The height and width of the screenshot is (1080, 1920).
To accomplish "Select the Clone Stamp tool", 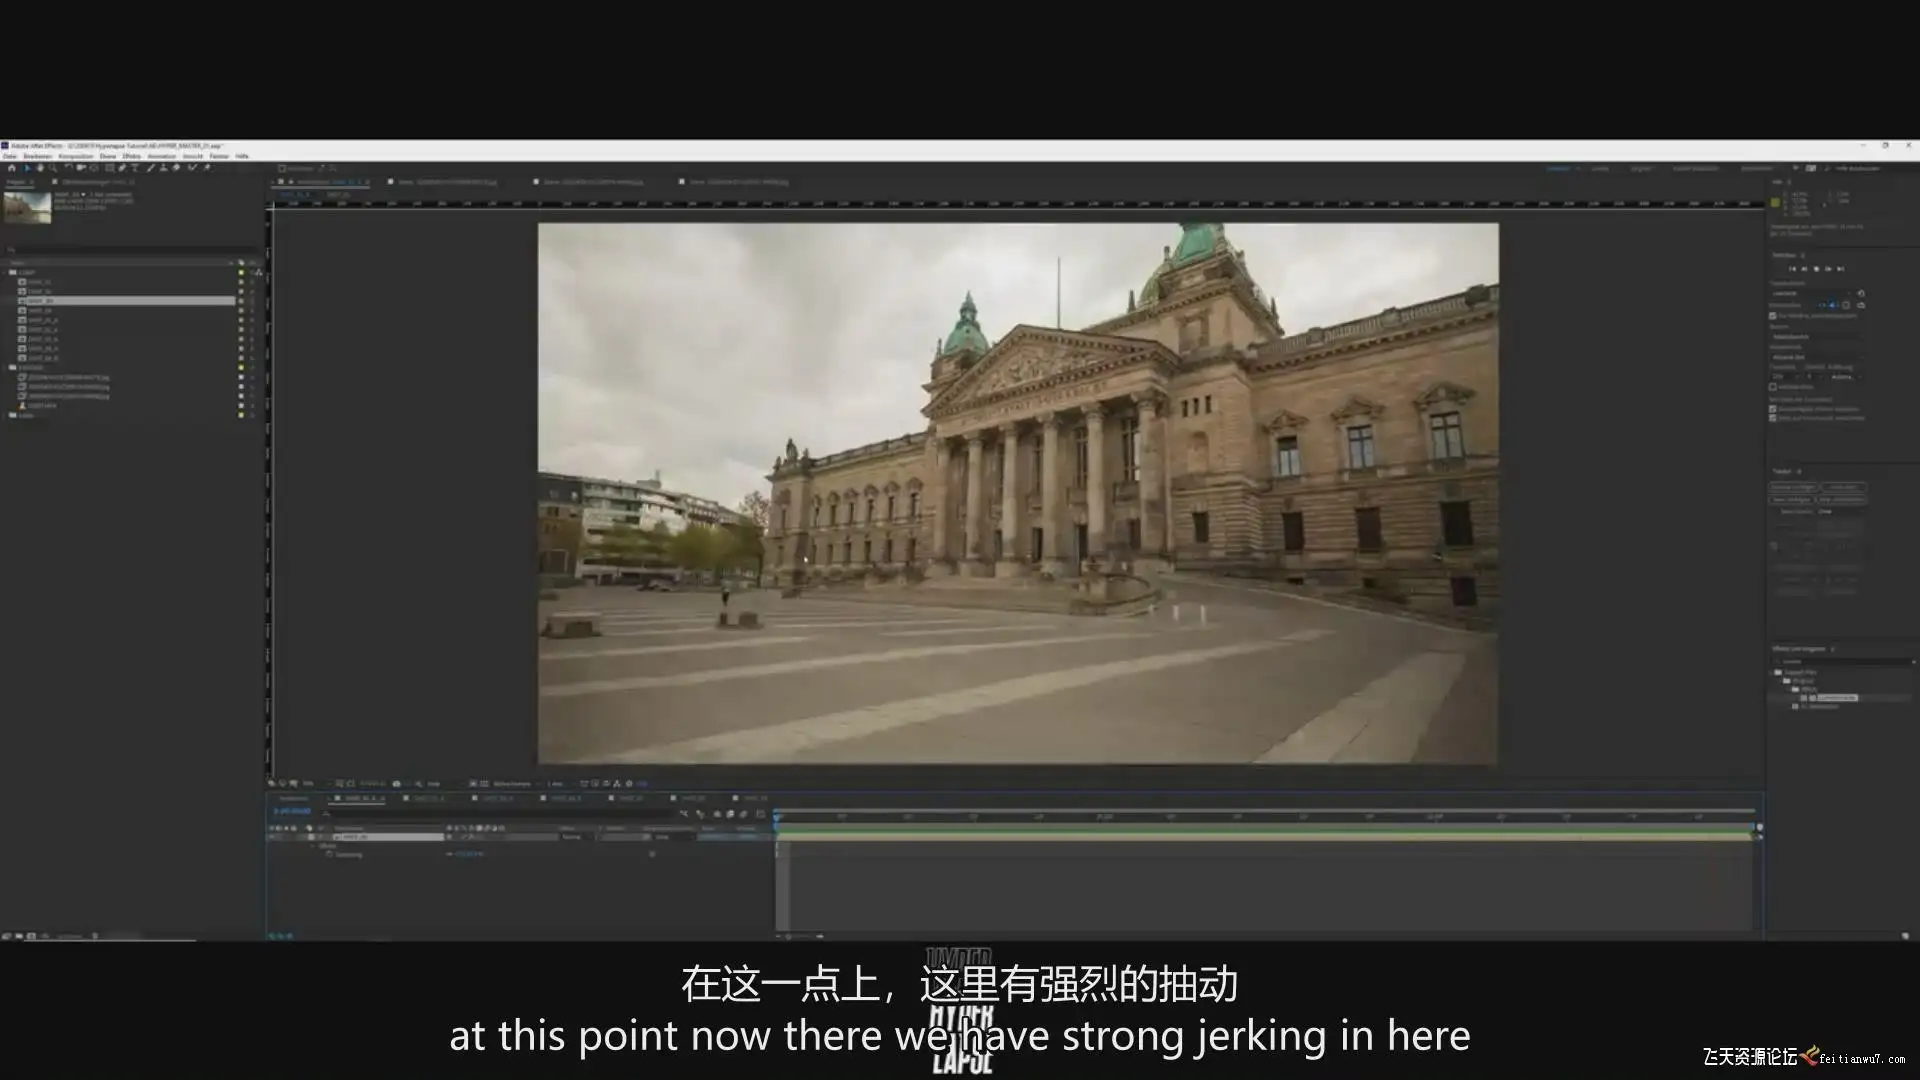I will tap(163, 168).
